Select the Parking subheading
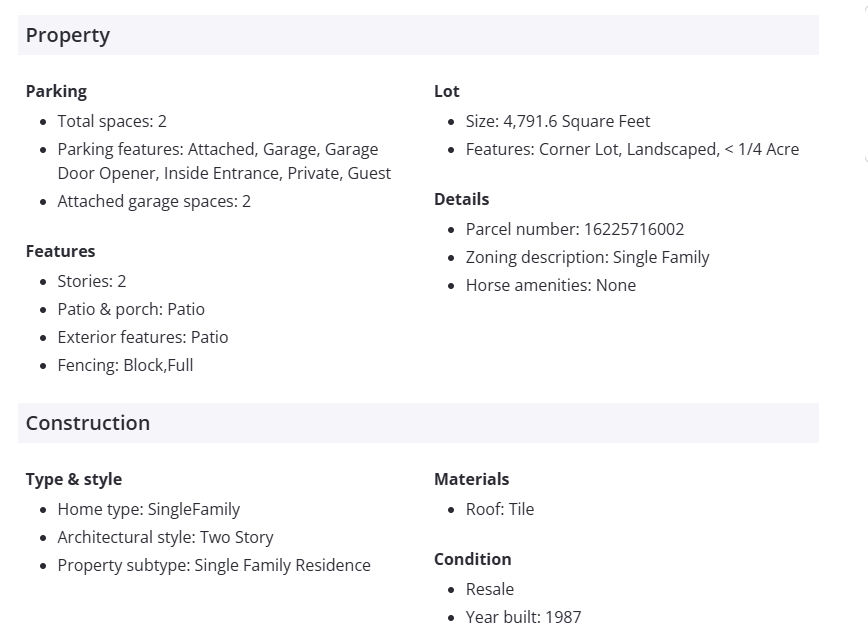Viewport: 868px width, 640px height. [x=56, y=91]
